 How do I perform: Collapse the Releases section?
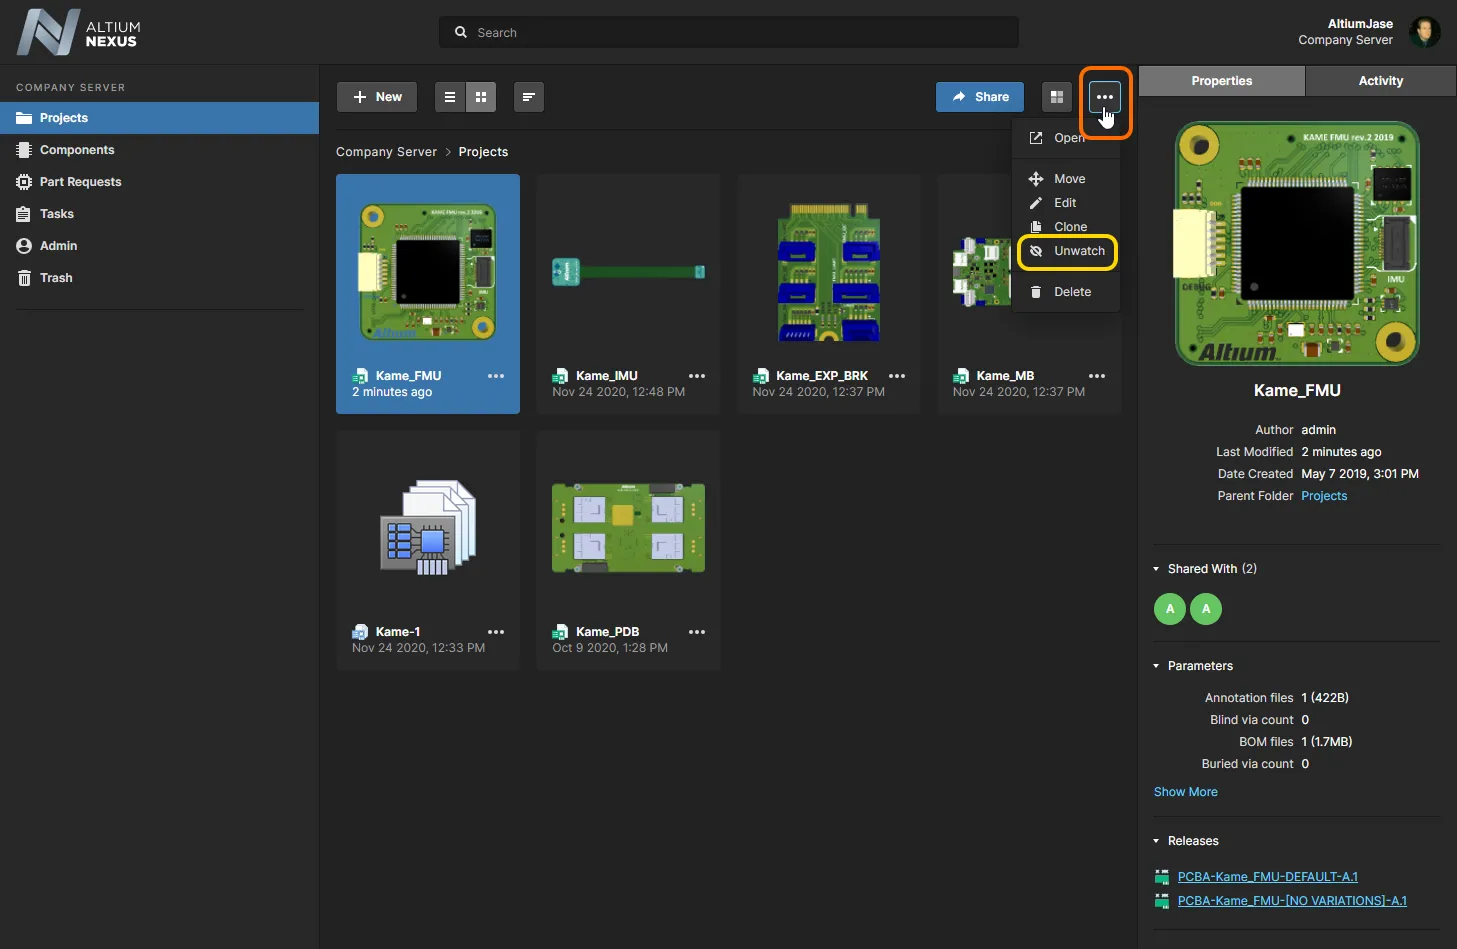[x=1157, y=841]
